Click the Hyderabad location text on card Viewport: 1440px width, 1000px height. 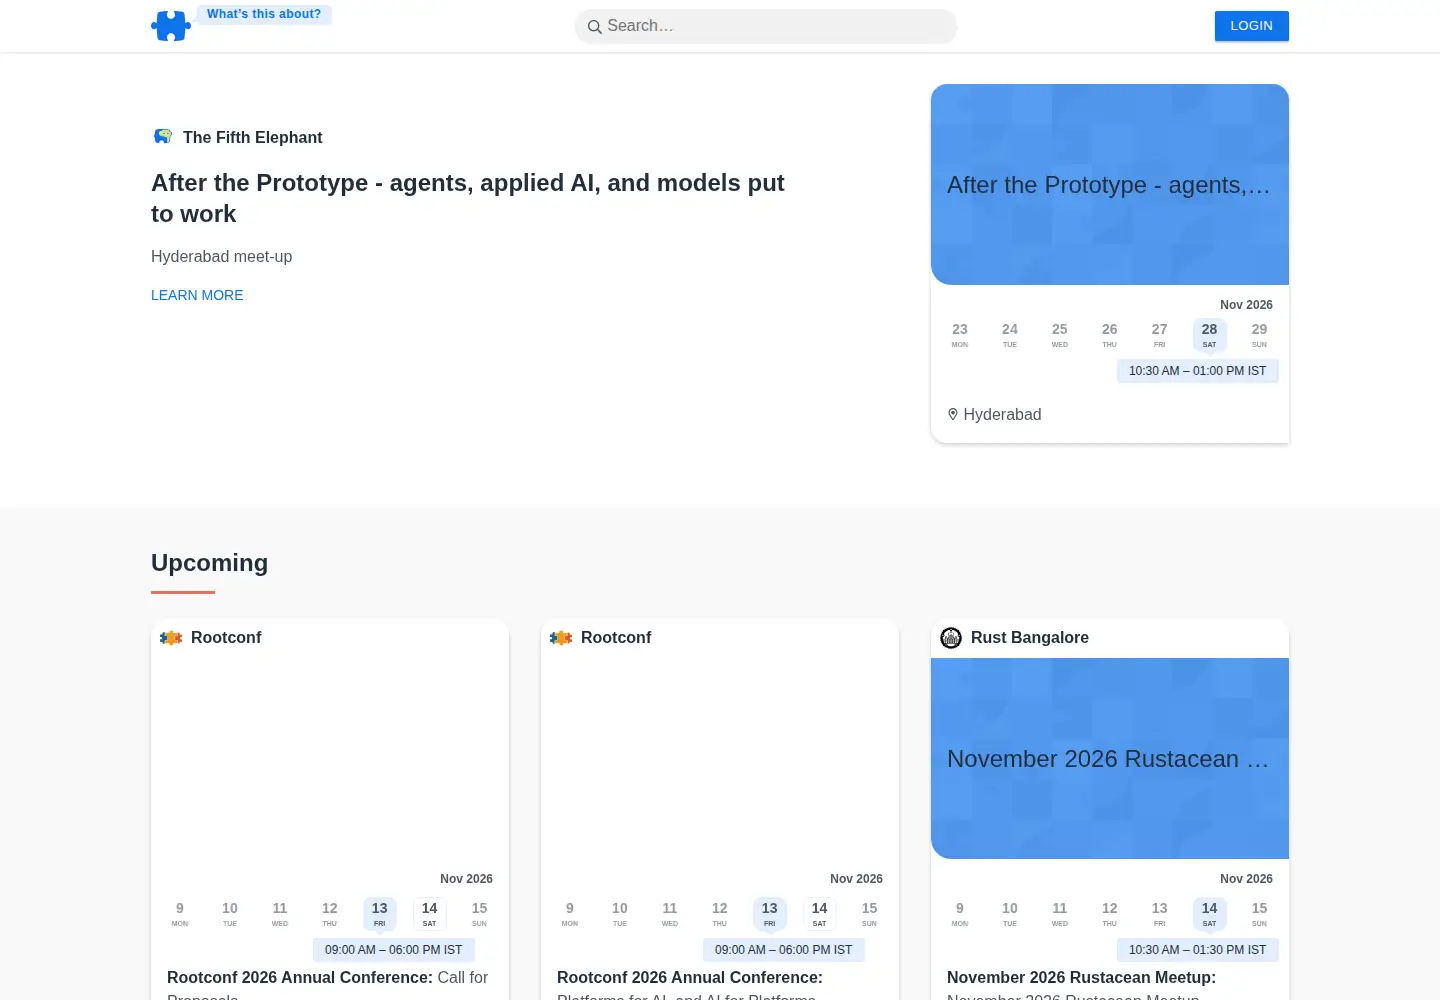tap(1002, 415)
